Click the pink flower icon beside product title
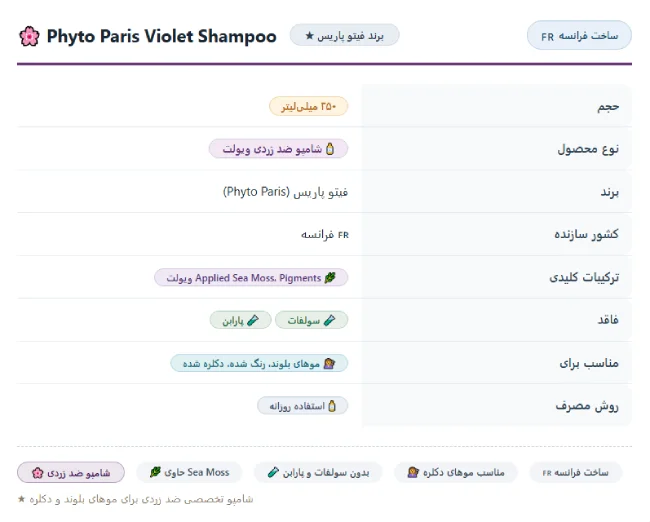Viewport: 650px width, 522px height. [x=29, y=36]
